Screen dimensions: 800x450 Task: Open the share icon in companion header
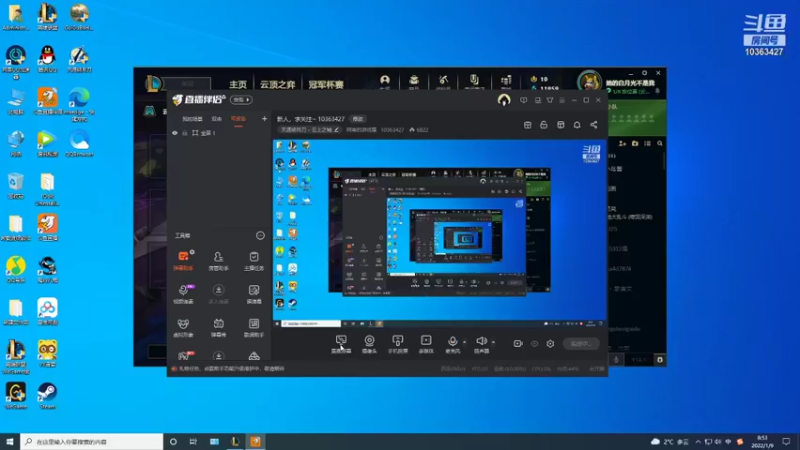[x=593, y=124]
